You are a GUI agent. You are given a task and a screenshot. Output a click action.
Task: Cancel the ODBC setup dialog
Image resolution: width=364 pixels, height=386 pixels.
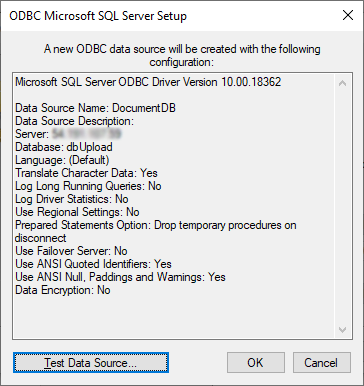click(322, 362)
